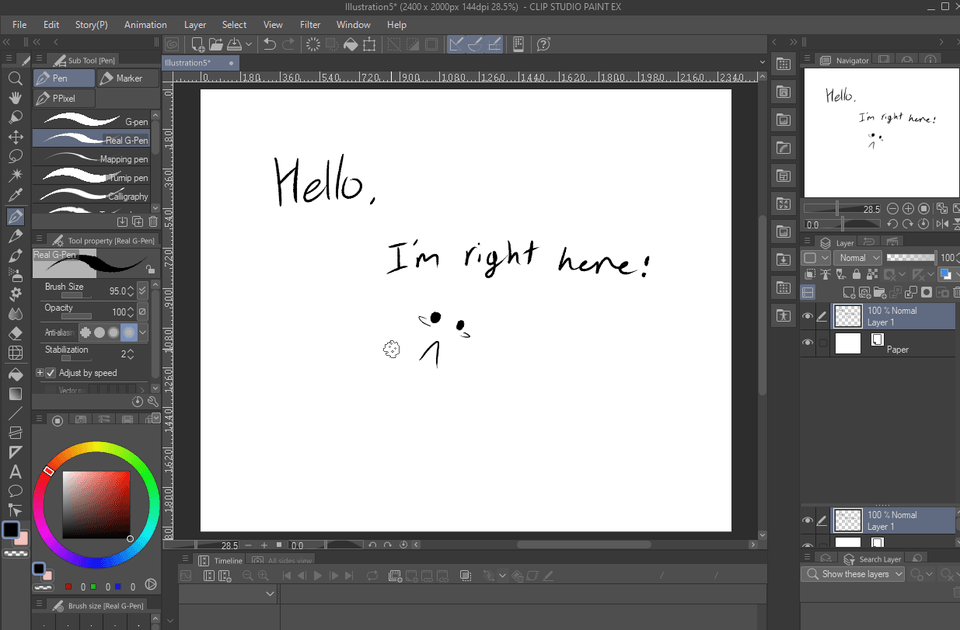Choose the Mapping pen brush

(x=92, y=158)
